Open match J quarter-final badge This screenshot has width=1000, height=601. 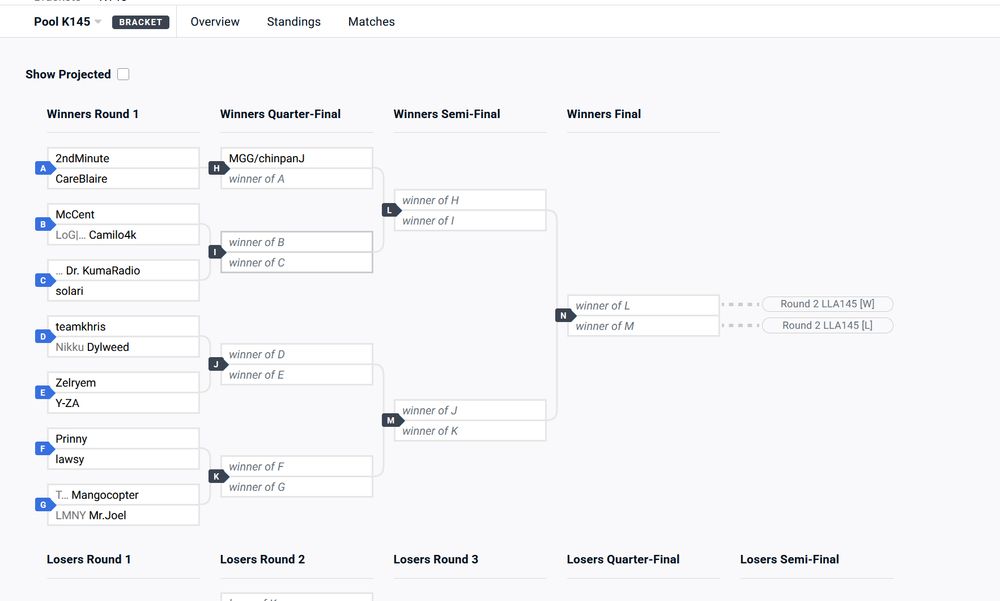pyautogui.click(x=216, y=364)
